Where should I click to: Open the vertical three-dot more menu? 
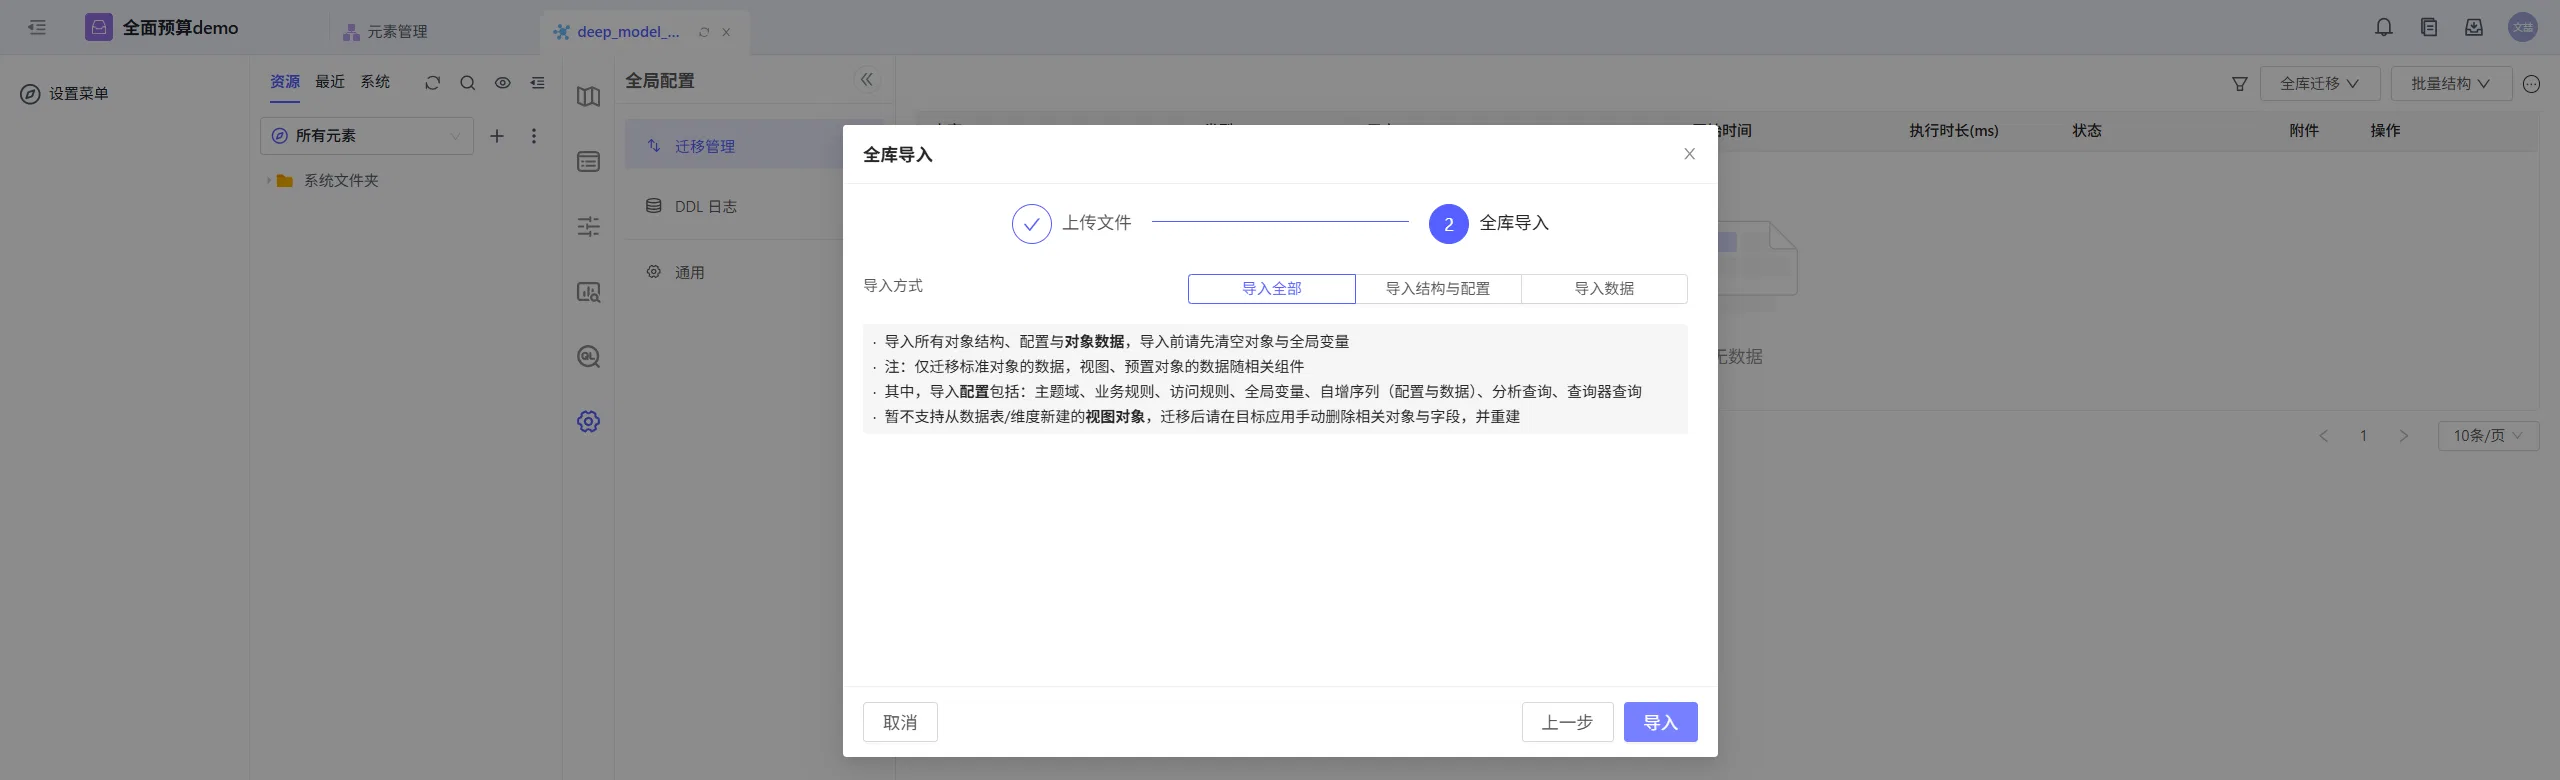tap(534, 136)
